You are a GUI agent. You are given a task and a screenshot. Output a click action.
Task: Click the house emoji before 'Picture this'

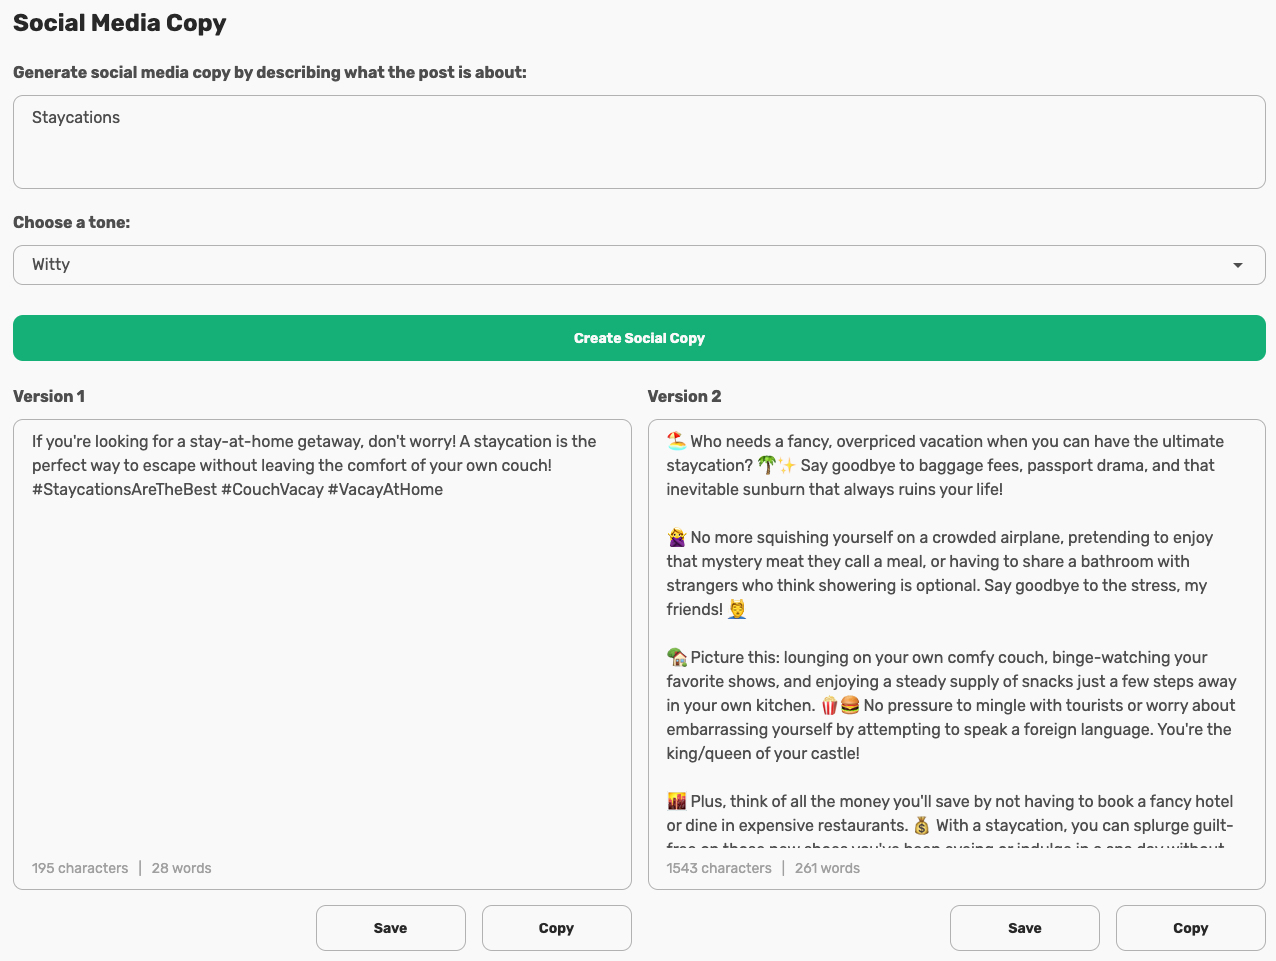pyautogui.click(x=677, y=657)
